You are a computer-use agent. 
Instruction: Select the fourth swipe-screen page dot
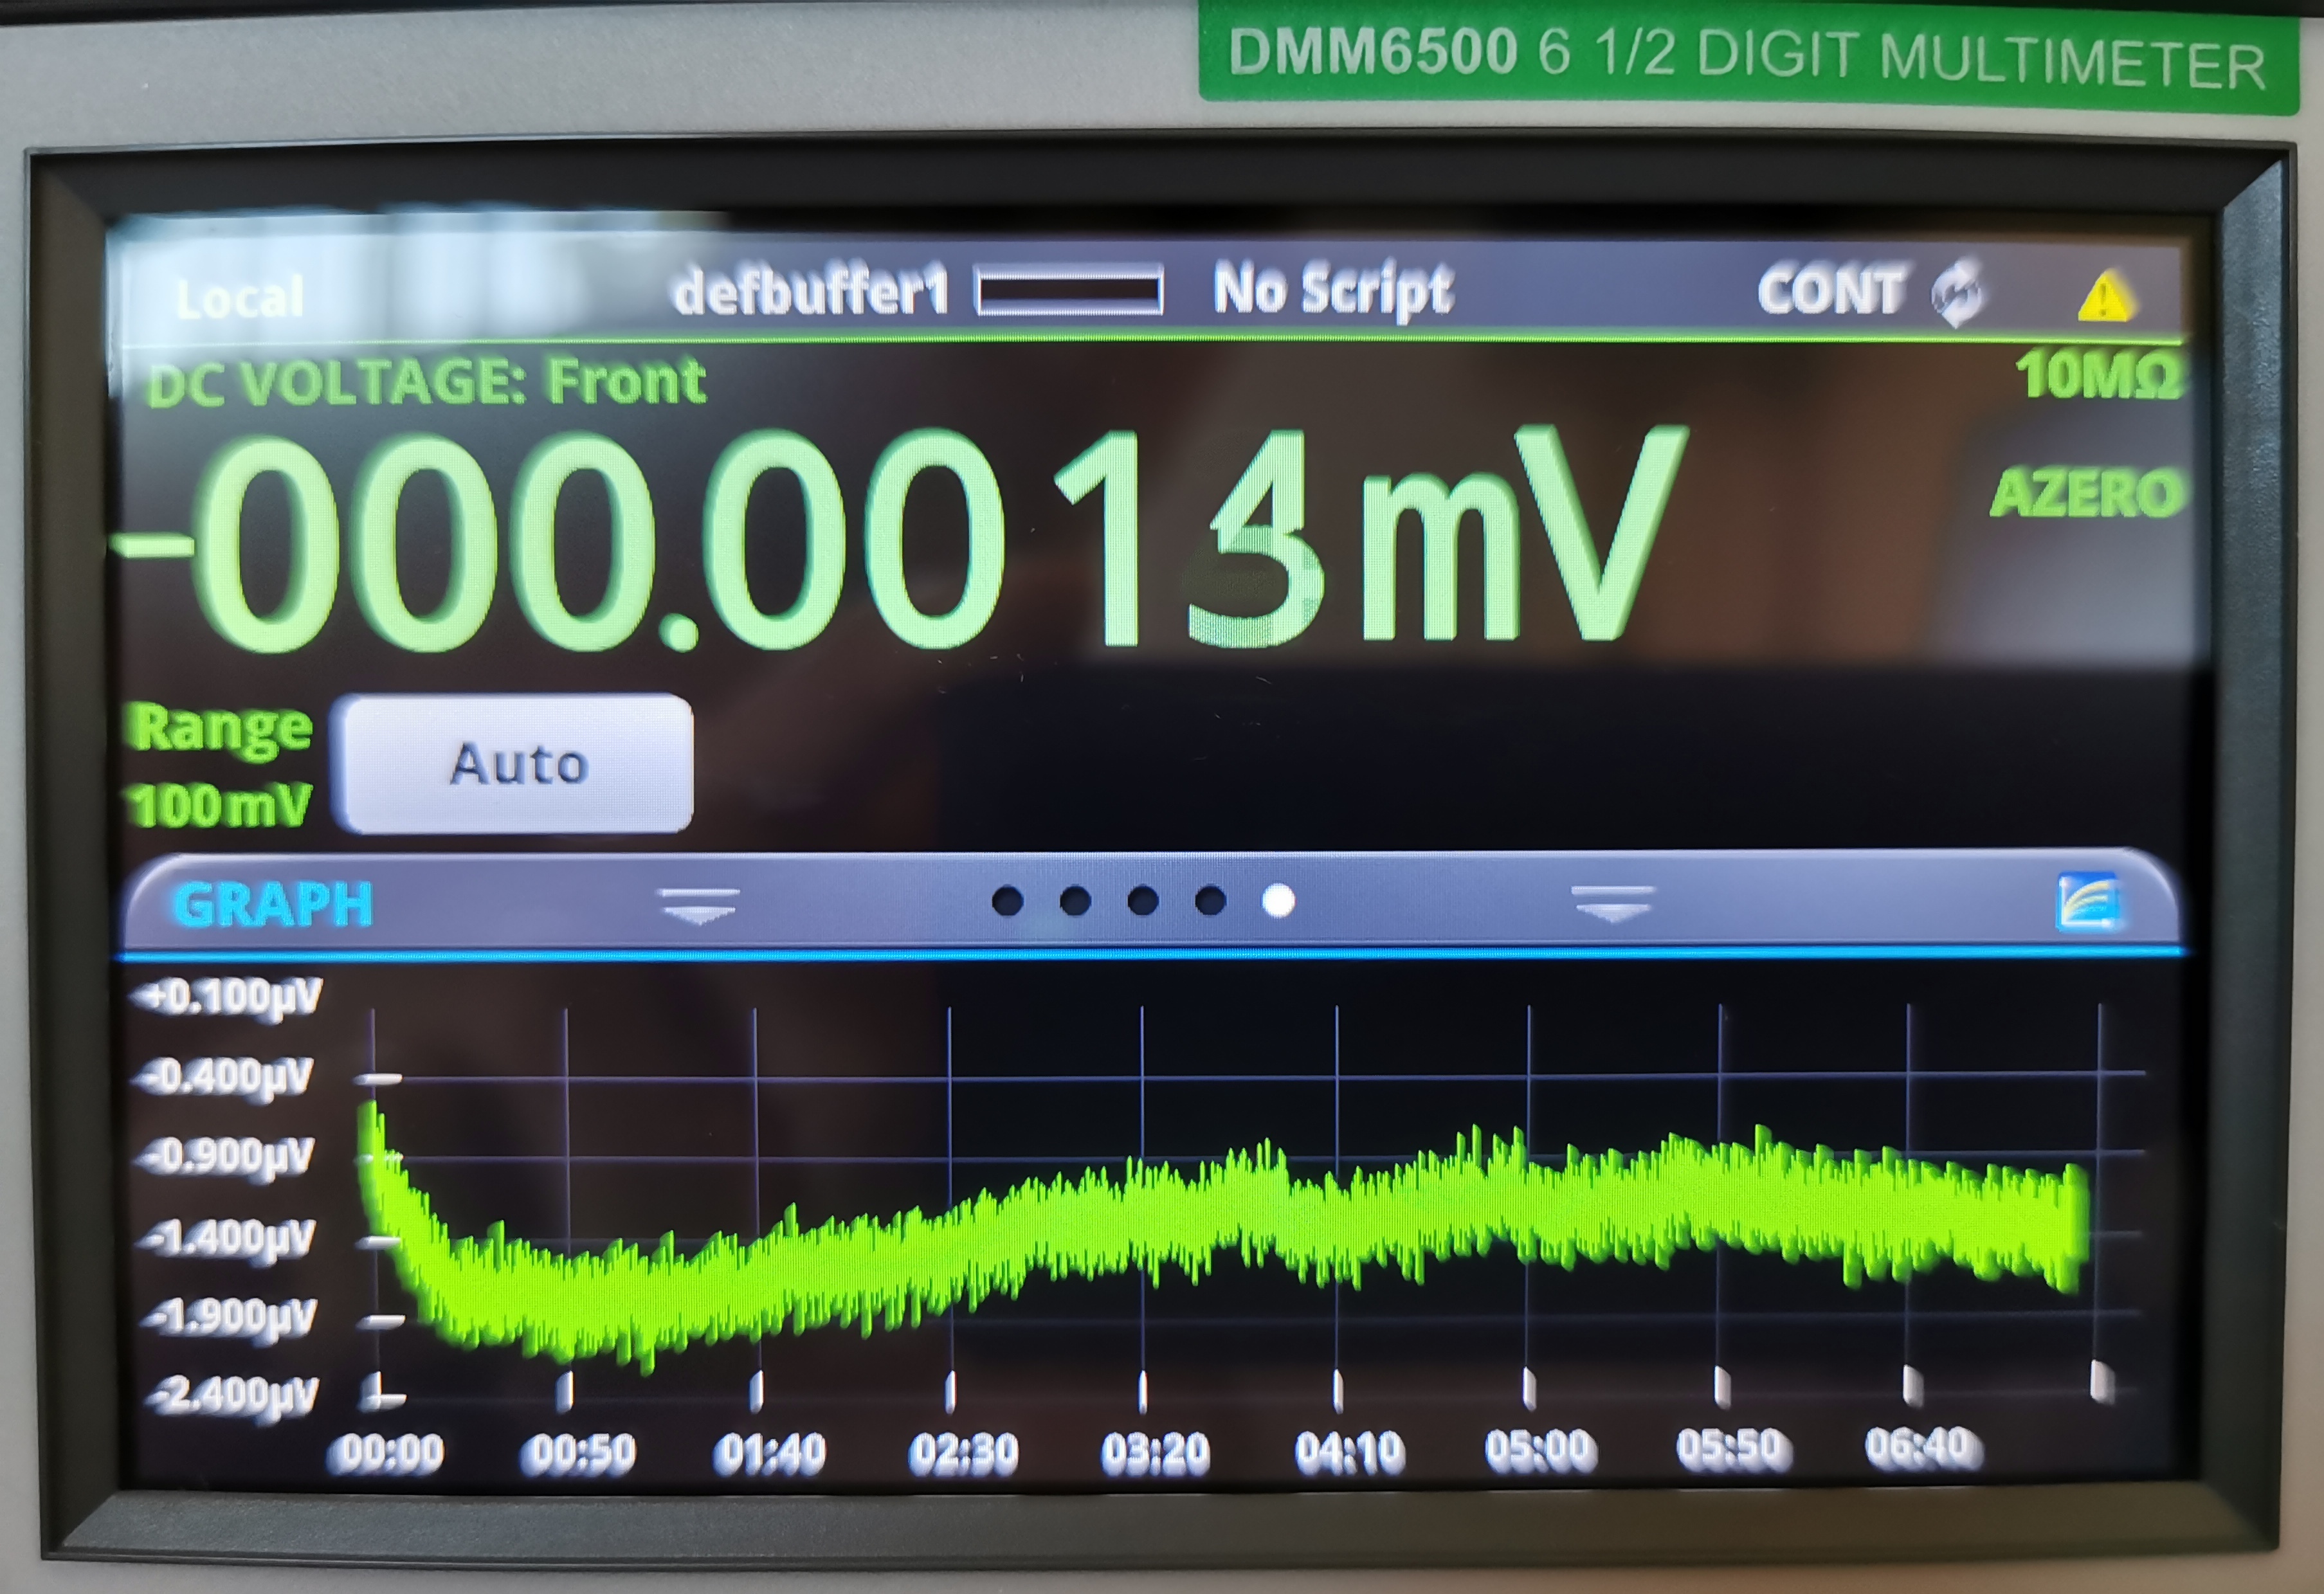coord(1210,902)
